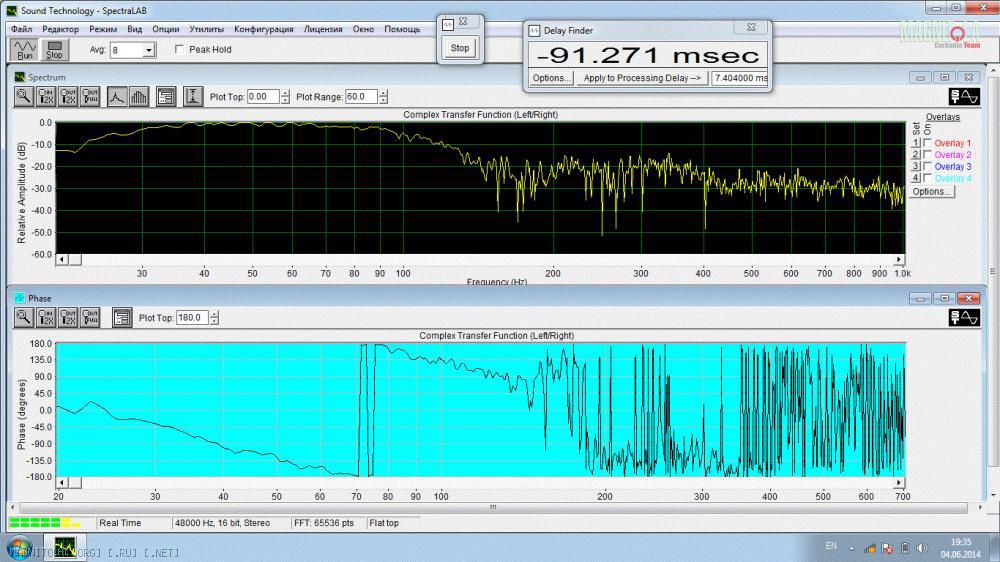This screenshot has width=1000, height=562.
Task: Toggle the Overlay 2 checkbox
Action: tap(927, 154)
